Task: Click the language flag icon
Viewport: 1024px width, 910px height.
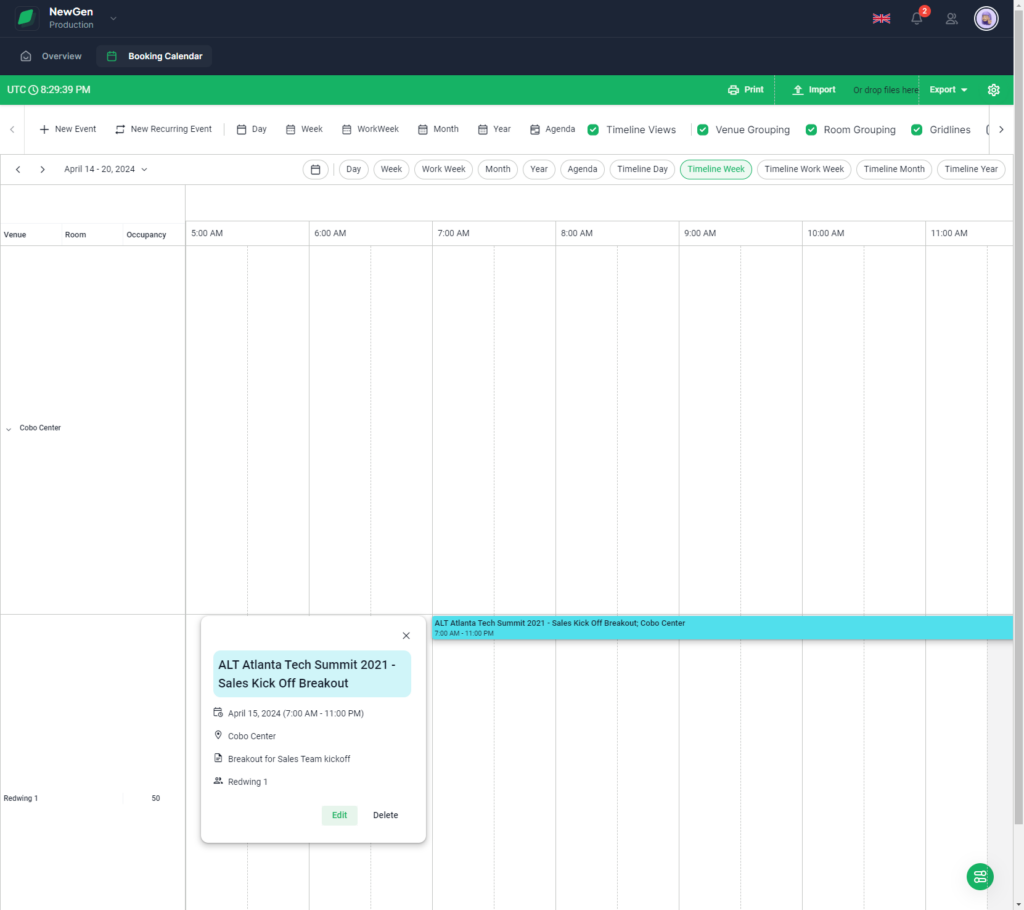Action: [881, 19]
